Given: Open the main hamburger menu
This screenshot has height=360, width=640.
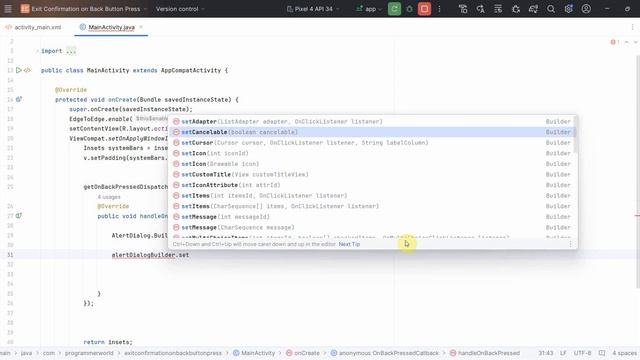Looking at the screenshot, I should 8,9.
